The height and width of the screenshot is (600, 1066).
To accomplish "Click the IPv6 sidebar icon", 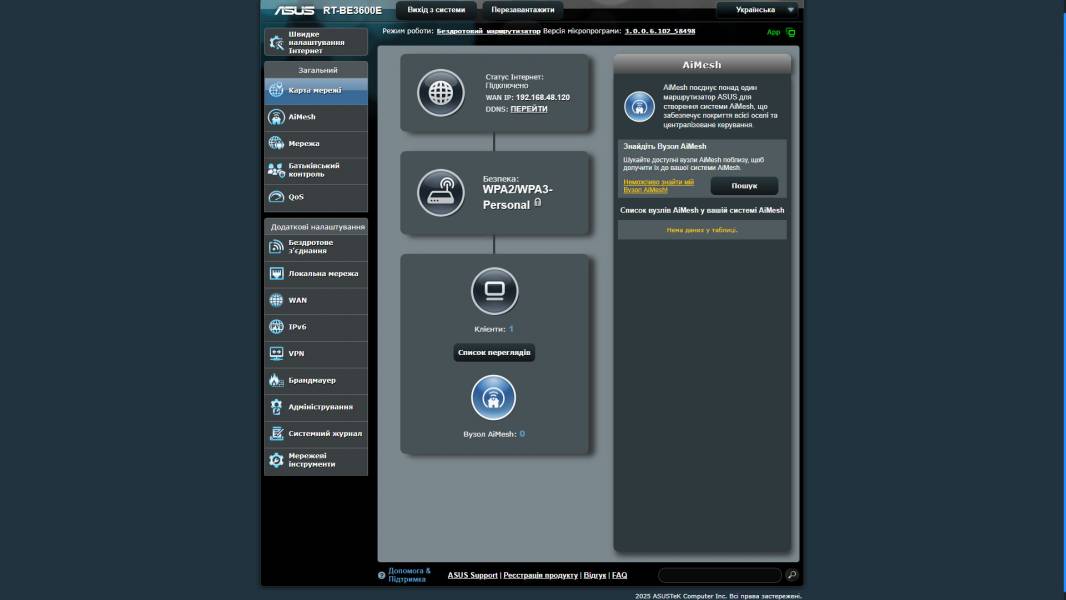I will coord(276,327).
